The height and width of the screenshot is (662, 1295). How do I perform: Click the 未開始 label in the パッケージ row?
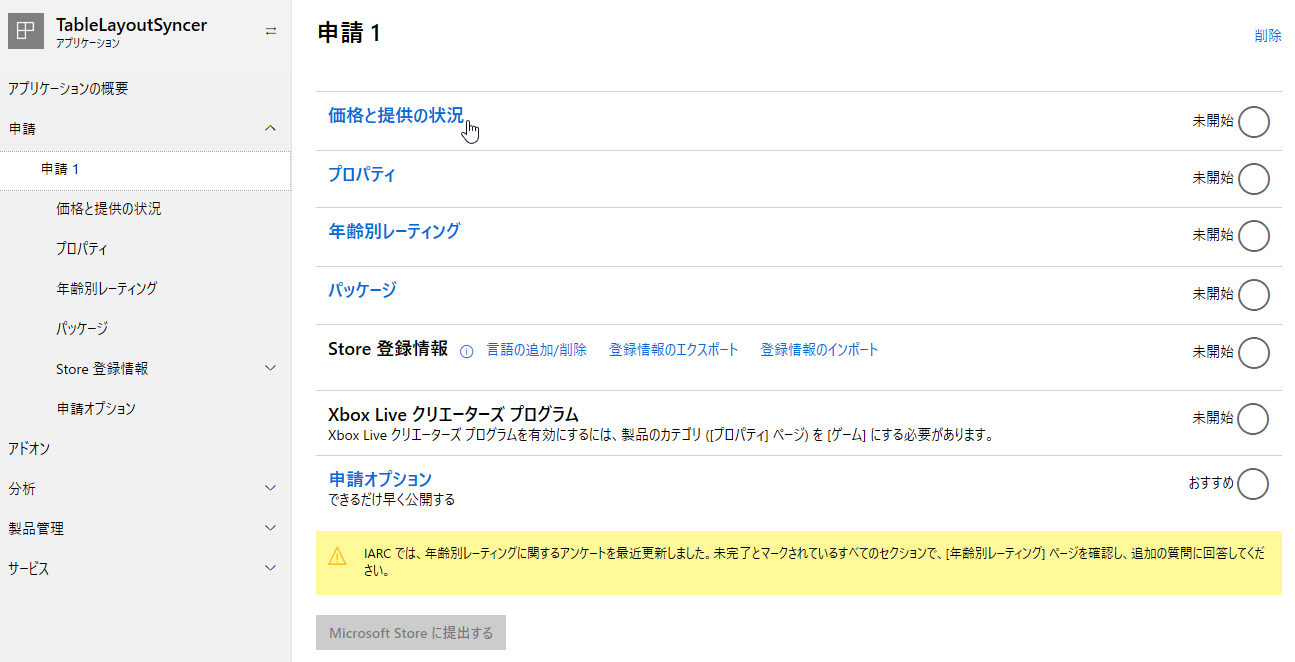coord(1213,294)
